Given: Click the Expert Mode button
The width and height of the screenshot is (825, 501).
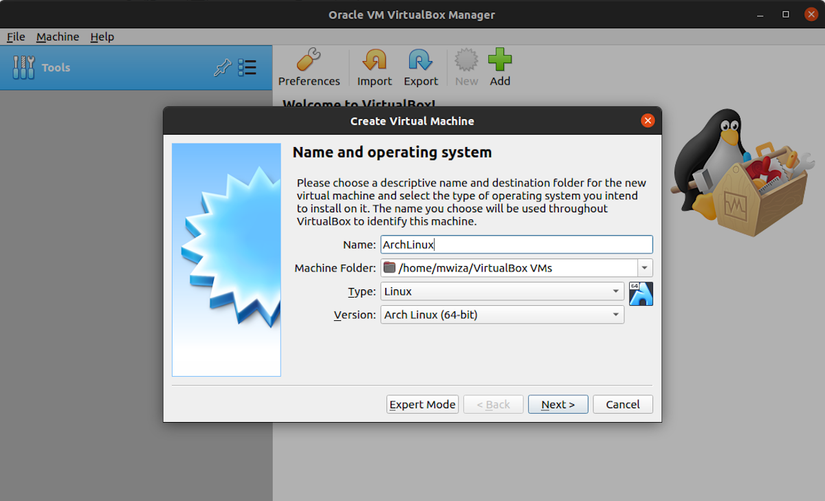Looking at the screenshot, I should coord(422,404).
